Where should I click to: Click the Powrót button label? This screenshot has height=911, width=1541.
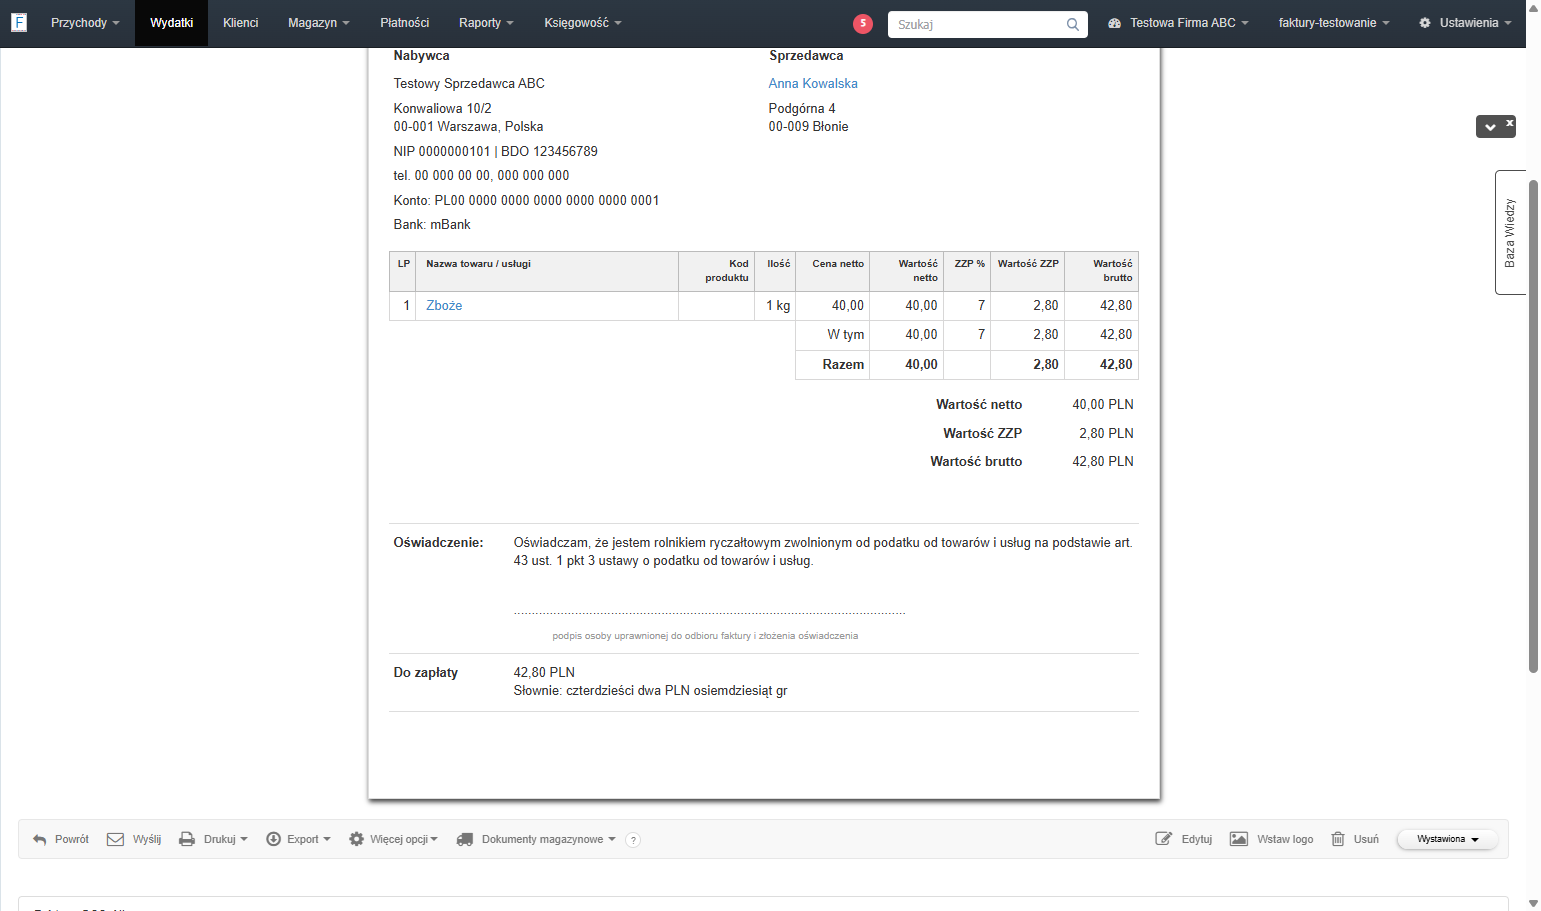(72, 840)
